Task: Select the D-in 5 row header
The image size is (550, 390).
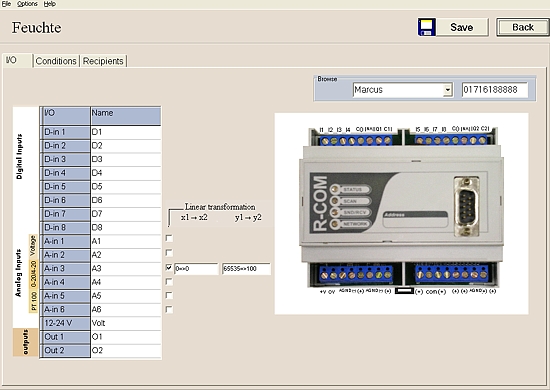Action: [65, 187]
